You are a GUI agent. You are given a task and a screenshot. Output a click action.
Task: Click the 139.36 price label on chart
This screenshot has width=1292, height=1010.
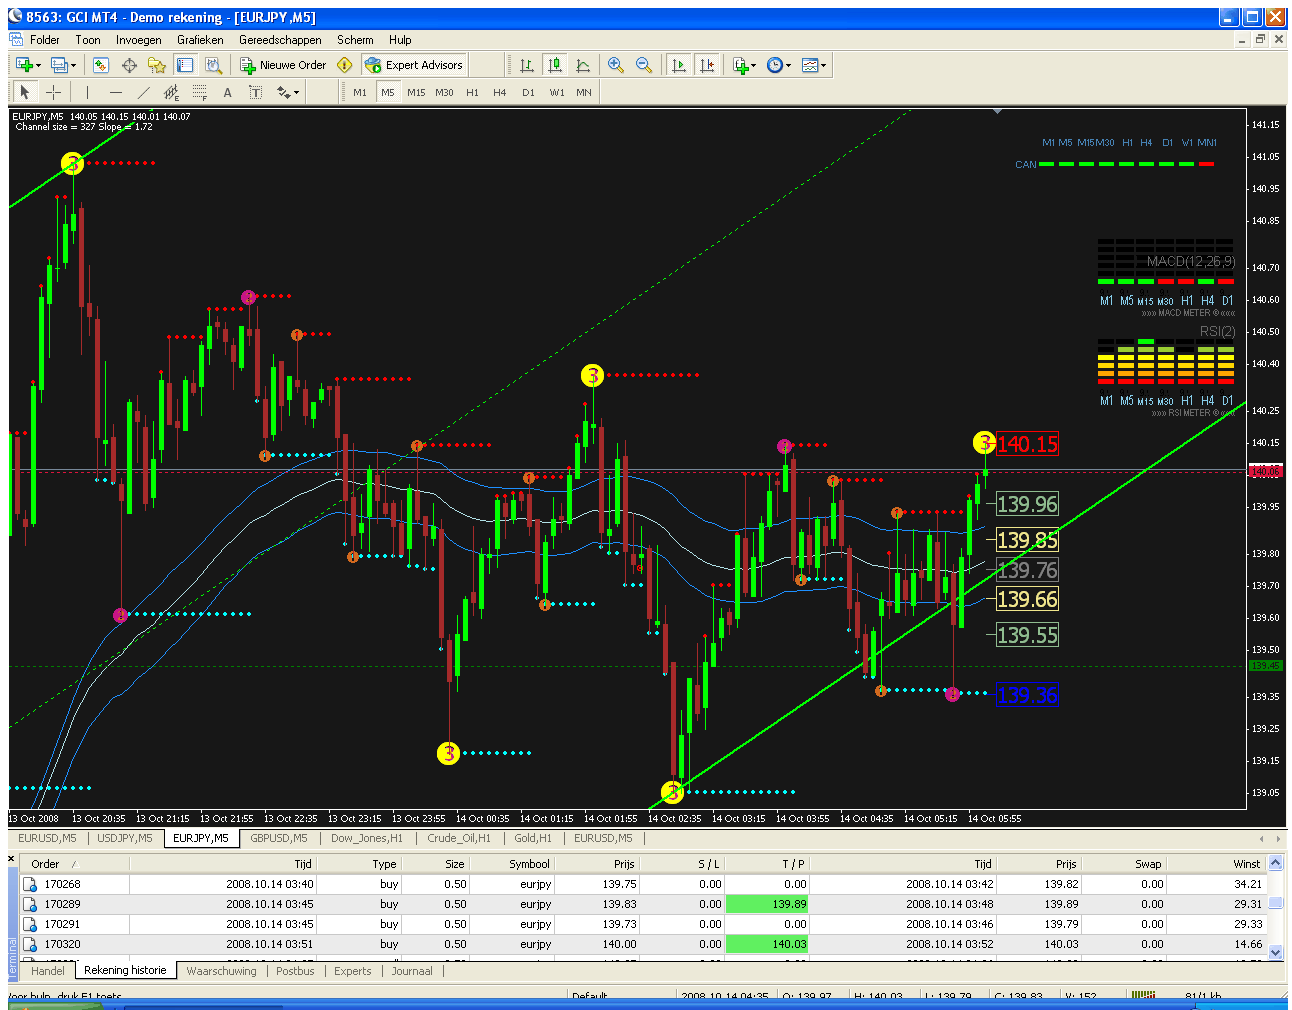coord(1027,695)
